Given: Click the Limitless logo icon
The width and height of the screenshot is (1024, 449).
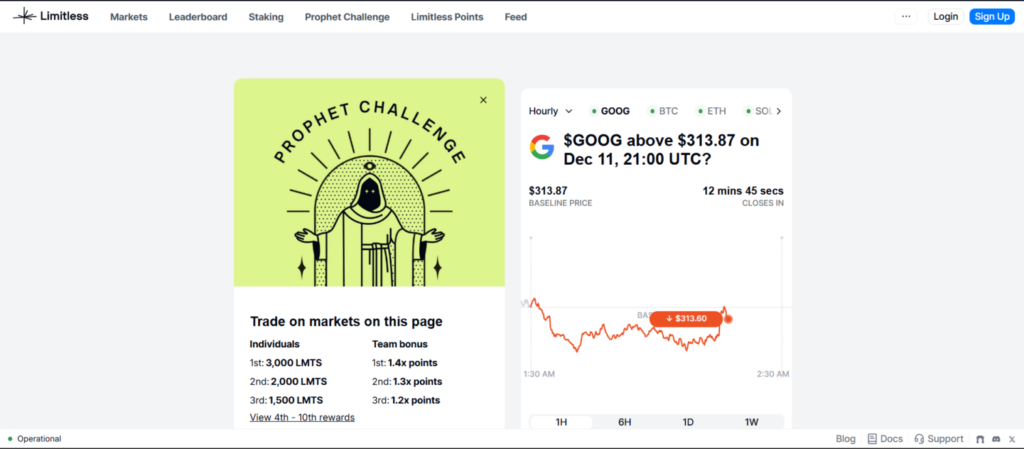Looking at the screenshot, I should (25, 16).
